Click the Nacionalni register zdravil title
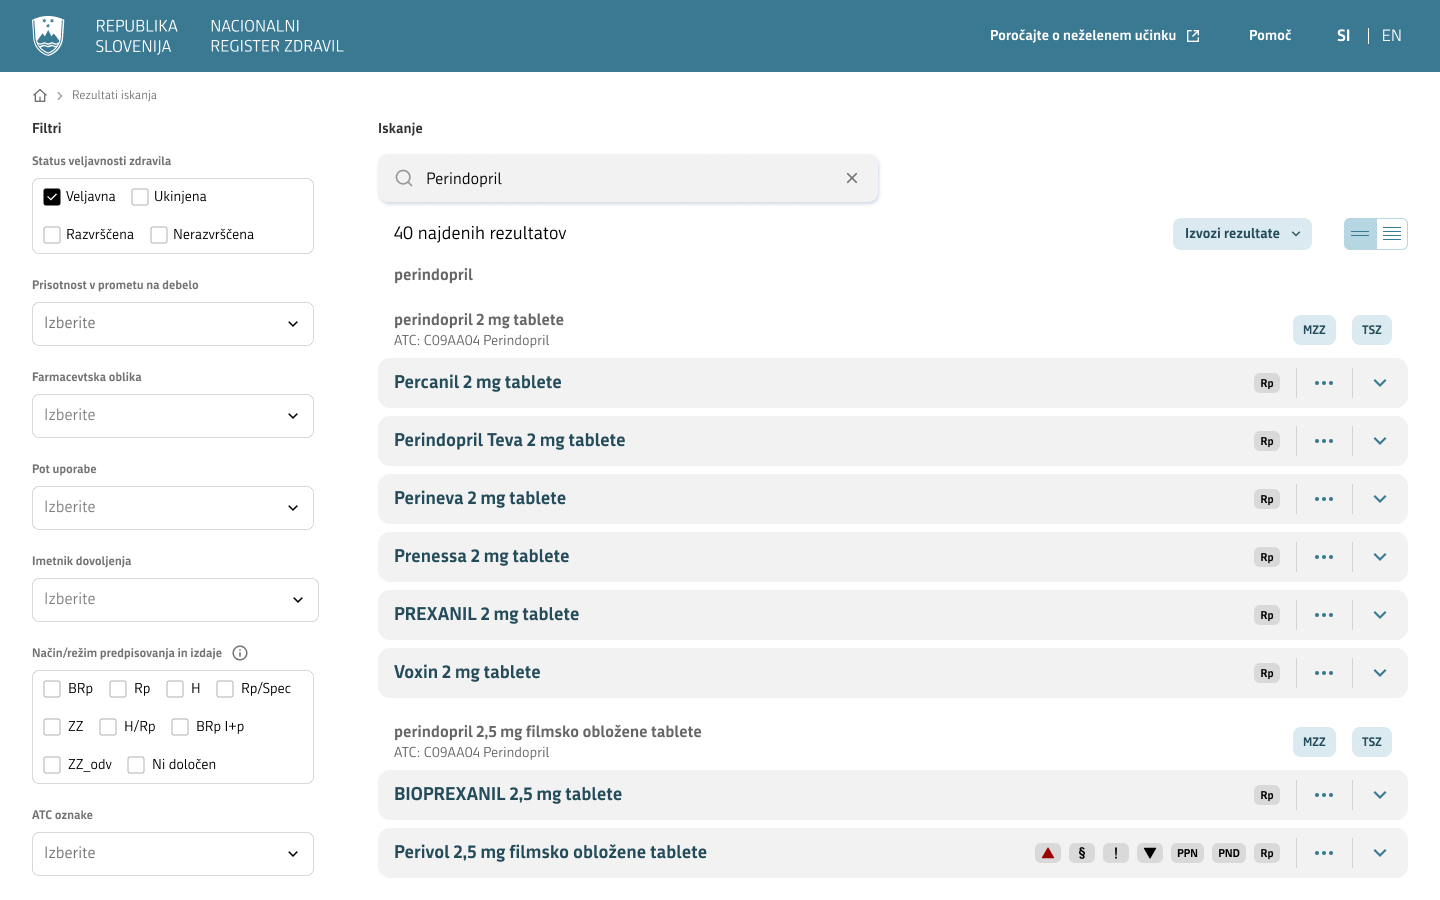This screenshot has height=900, width=1440. (x=277, y=36)
